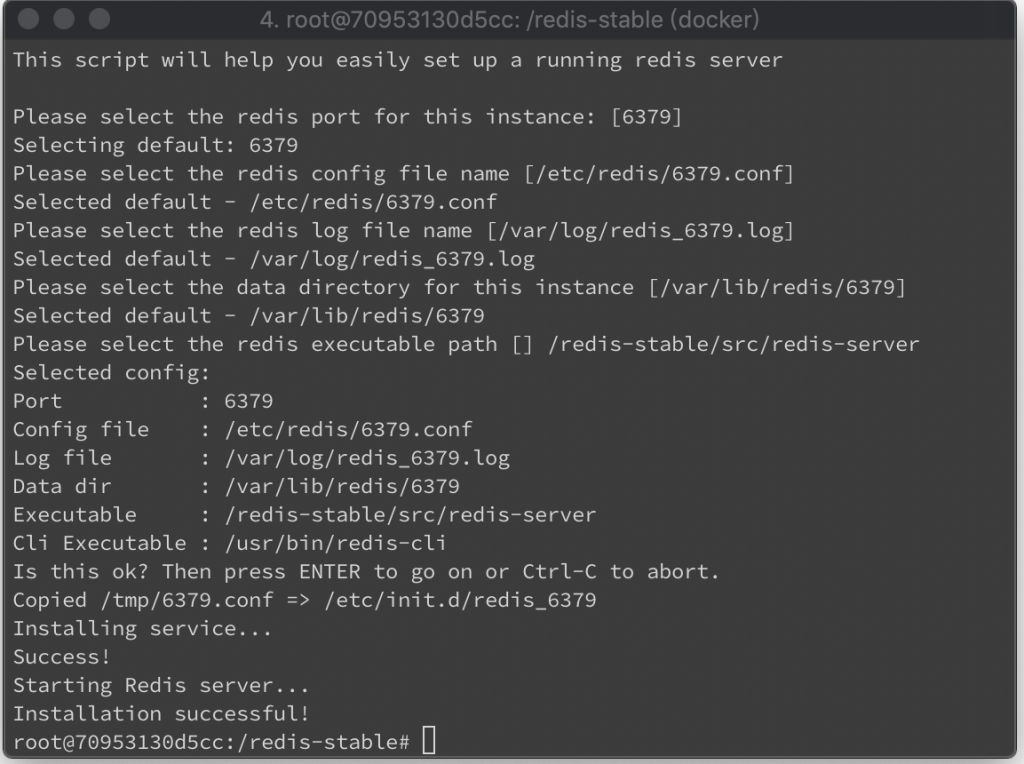Click the 'Installing service...' line
Viewport: 1024px width, 764px height.
coord(142,628)
